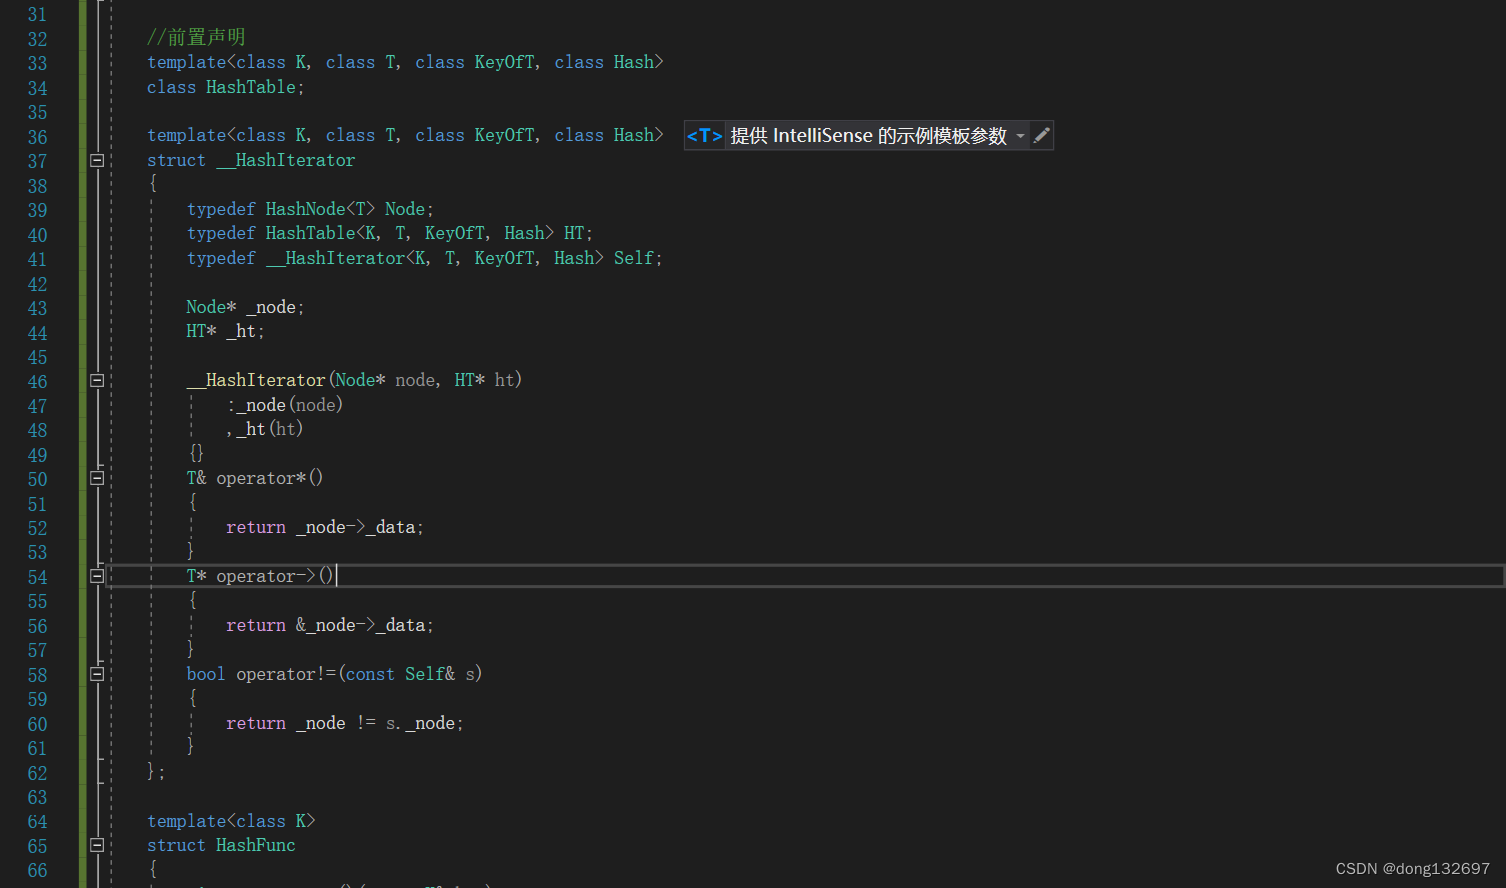1506x888 pixels.
Task: Click line number 35
Action: coord(37,112)
